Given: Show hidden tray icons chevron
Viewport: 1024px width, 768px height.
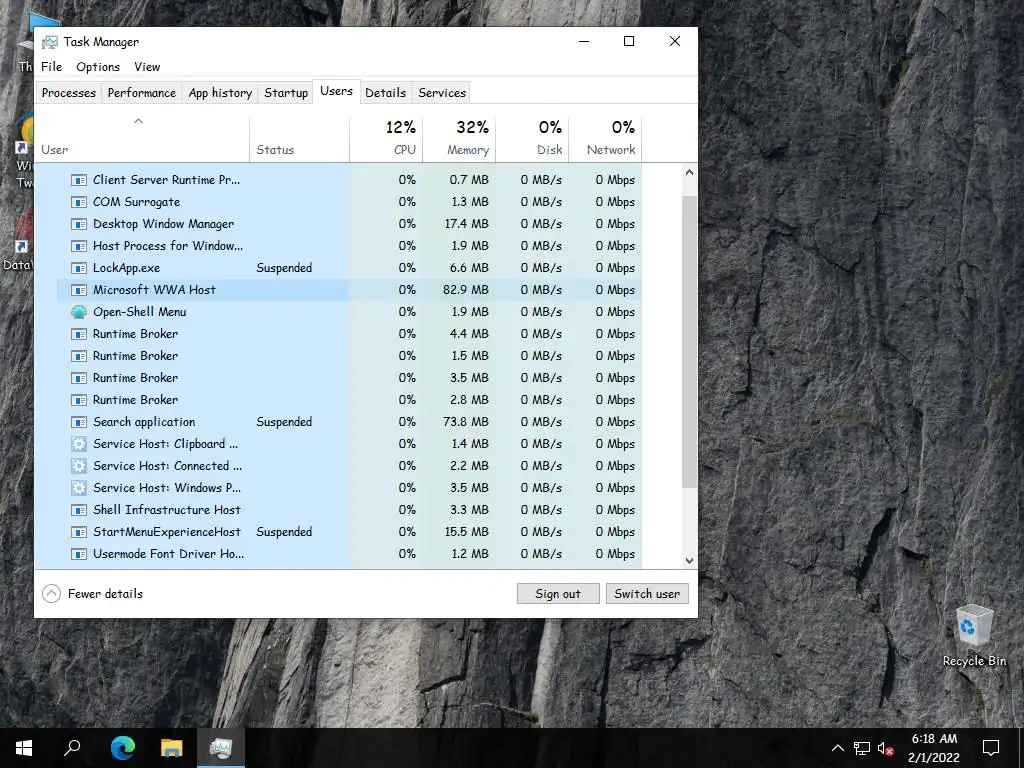Looking at the screenshot, I should click(838, 748).
